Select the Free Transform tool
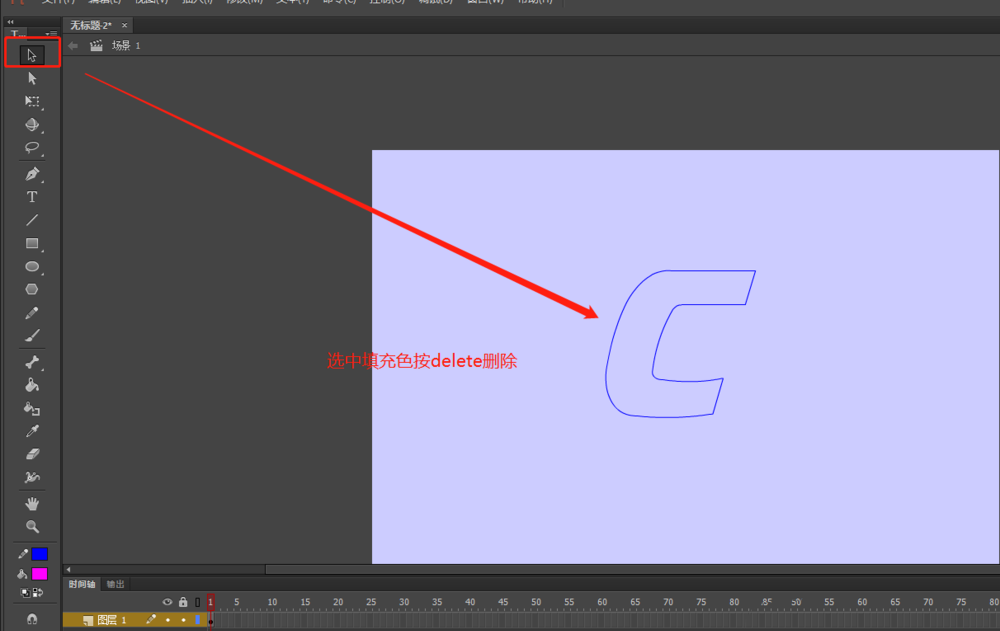This screenshot has width=1000, height=631. point(32,101)
